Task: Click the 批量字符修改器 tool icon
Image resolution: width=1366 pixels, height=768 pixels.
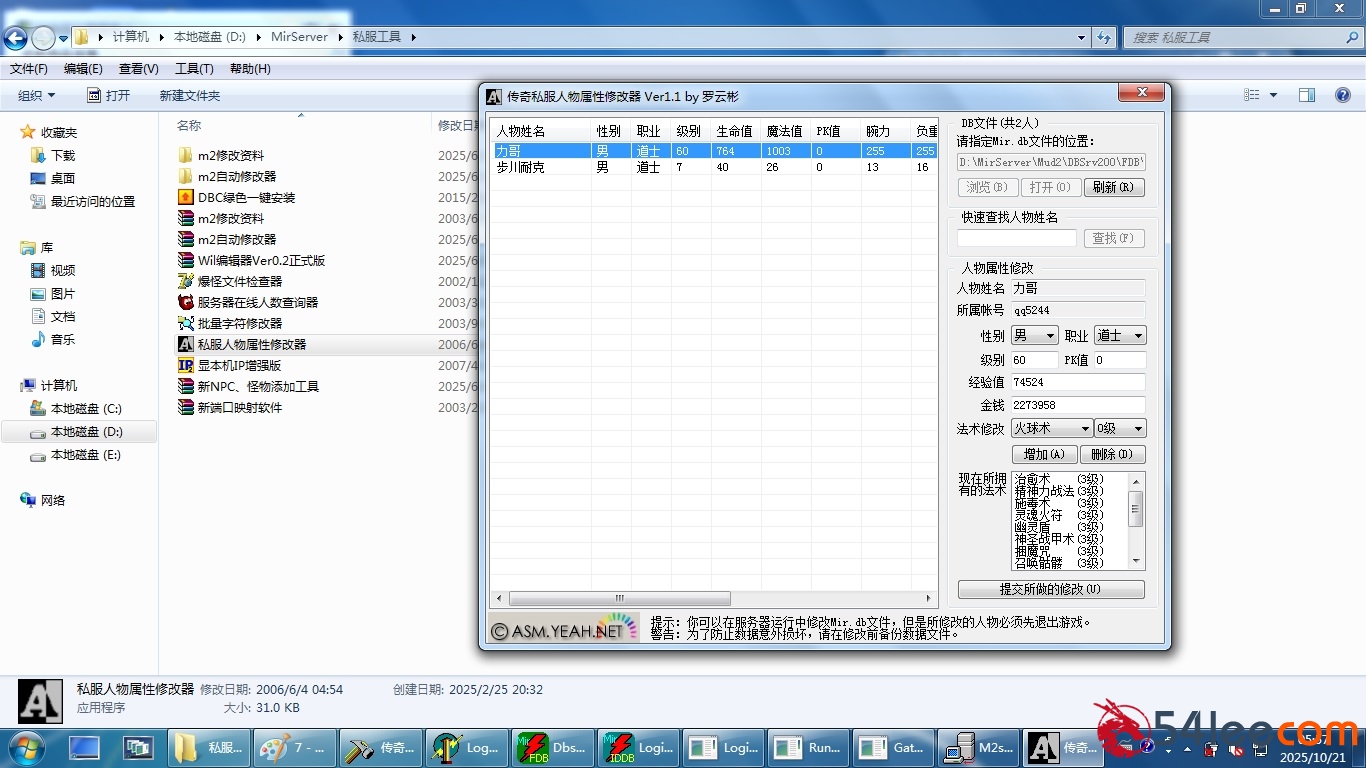Action: (x=185, y=323)
